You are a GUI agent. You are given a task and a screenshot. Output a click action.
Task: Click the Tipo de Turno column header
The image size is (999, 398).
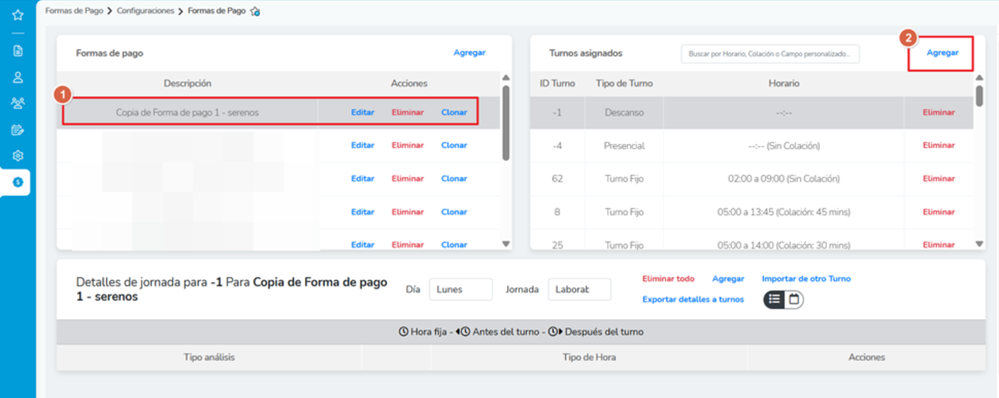point(624,83)
